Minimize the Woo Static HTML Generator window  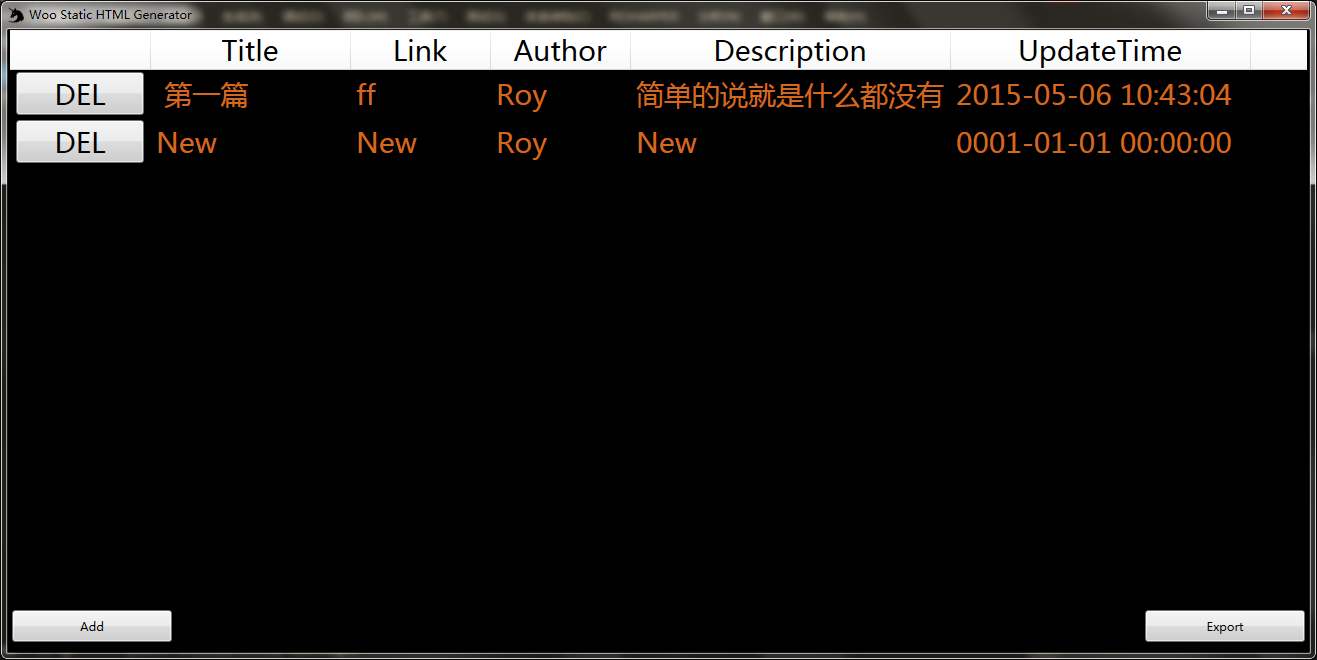coord(1221,10)
